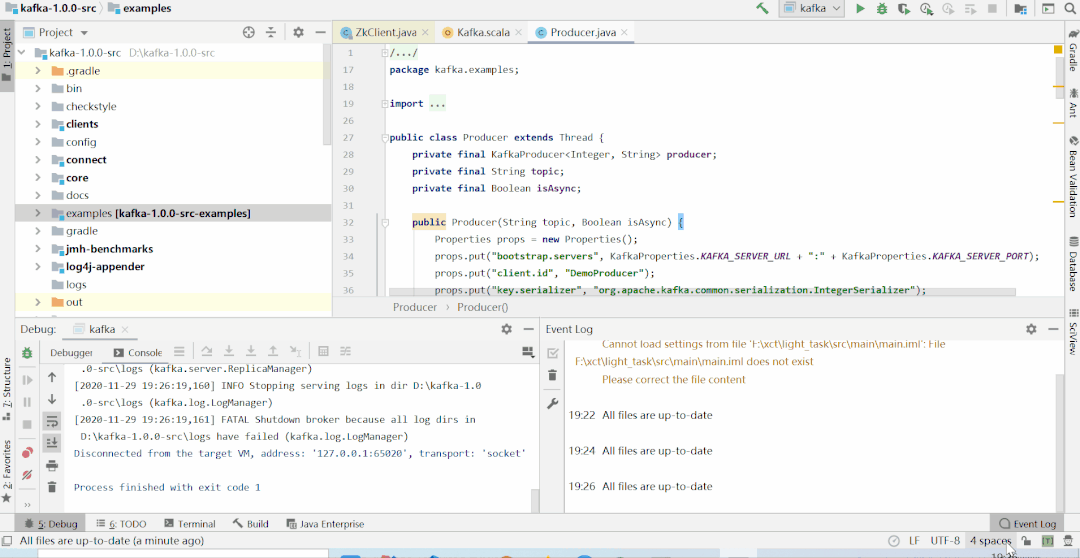Expand the examples module folder
The width and height of the screenshot is (1080, 558).
[38, 214]
